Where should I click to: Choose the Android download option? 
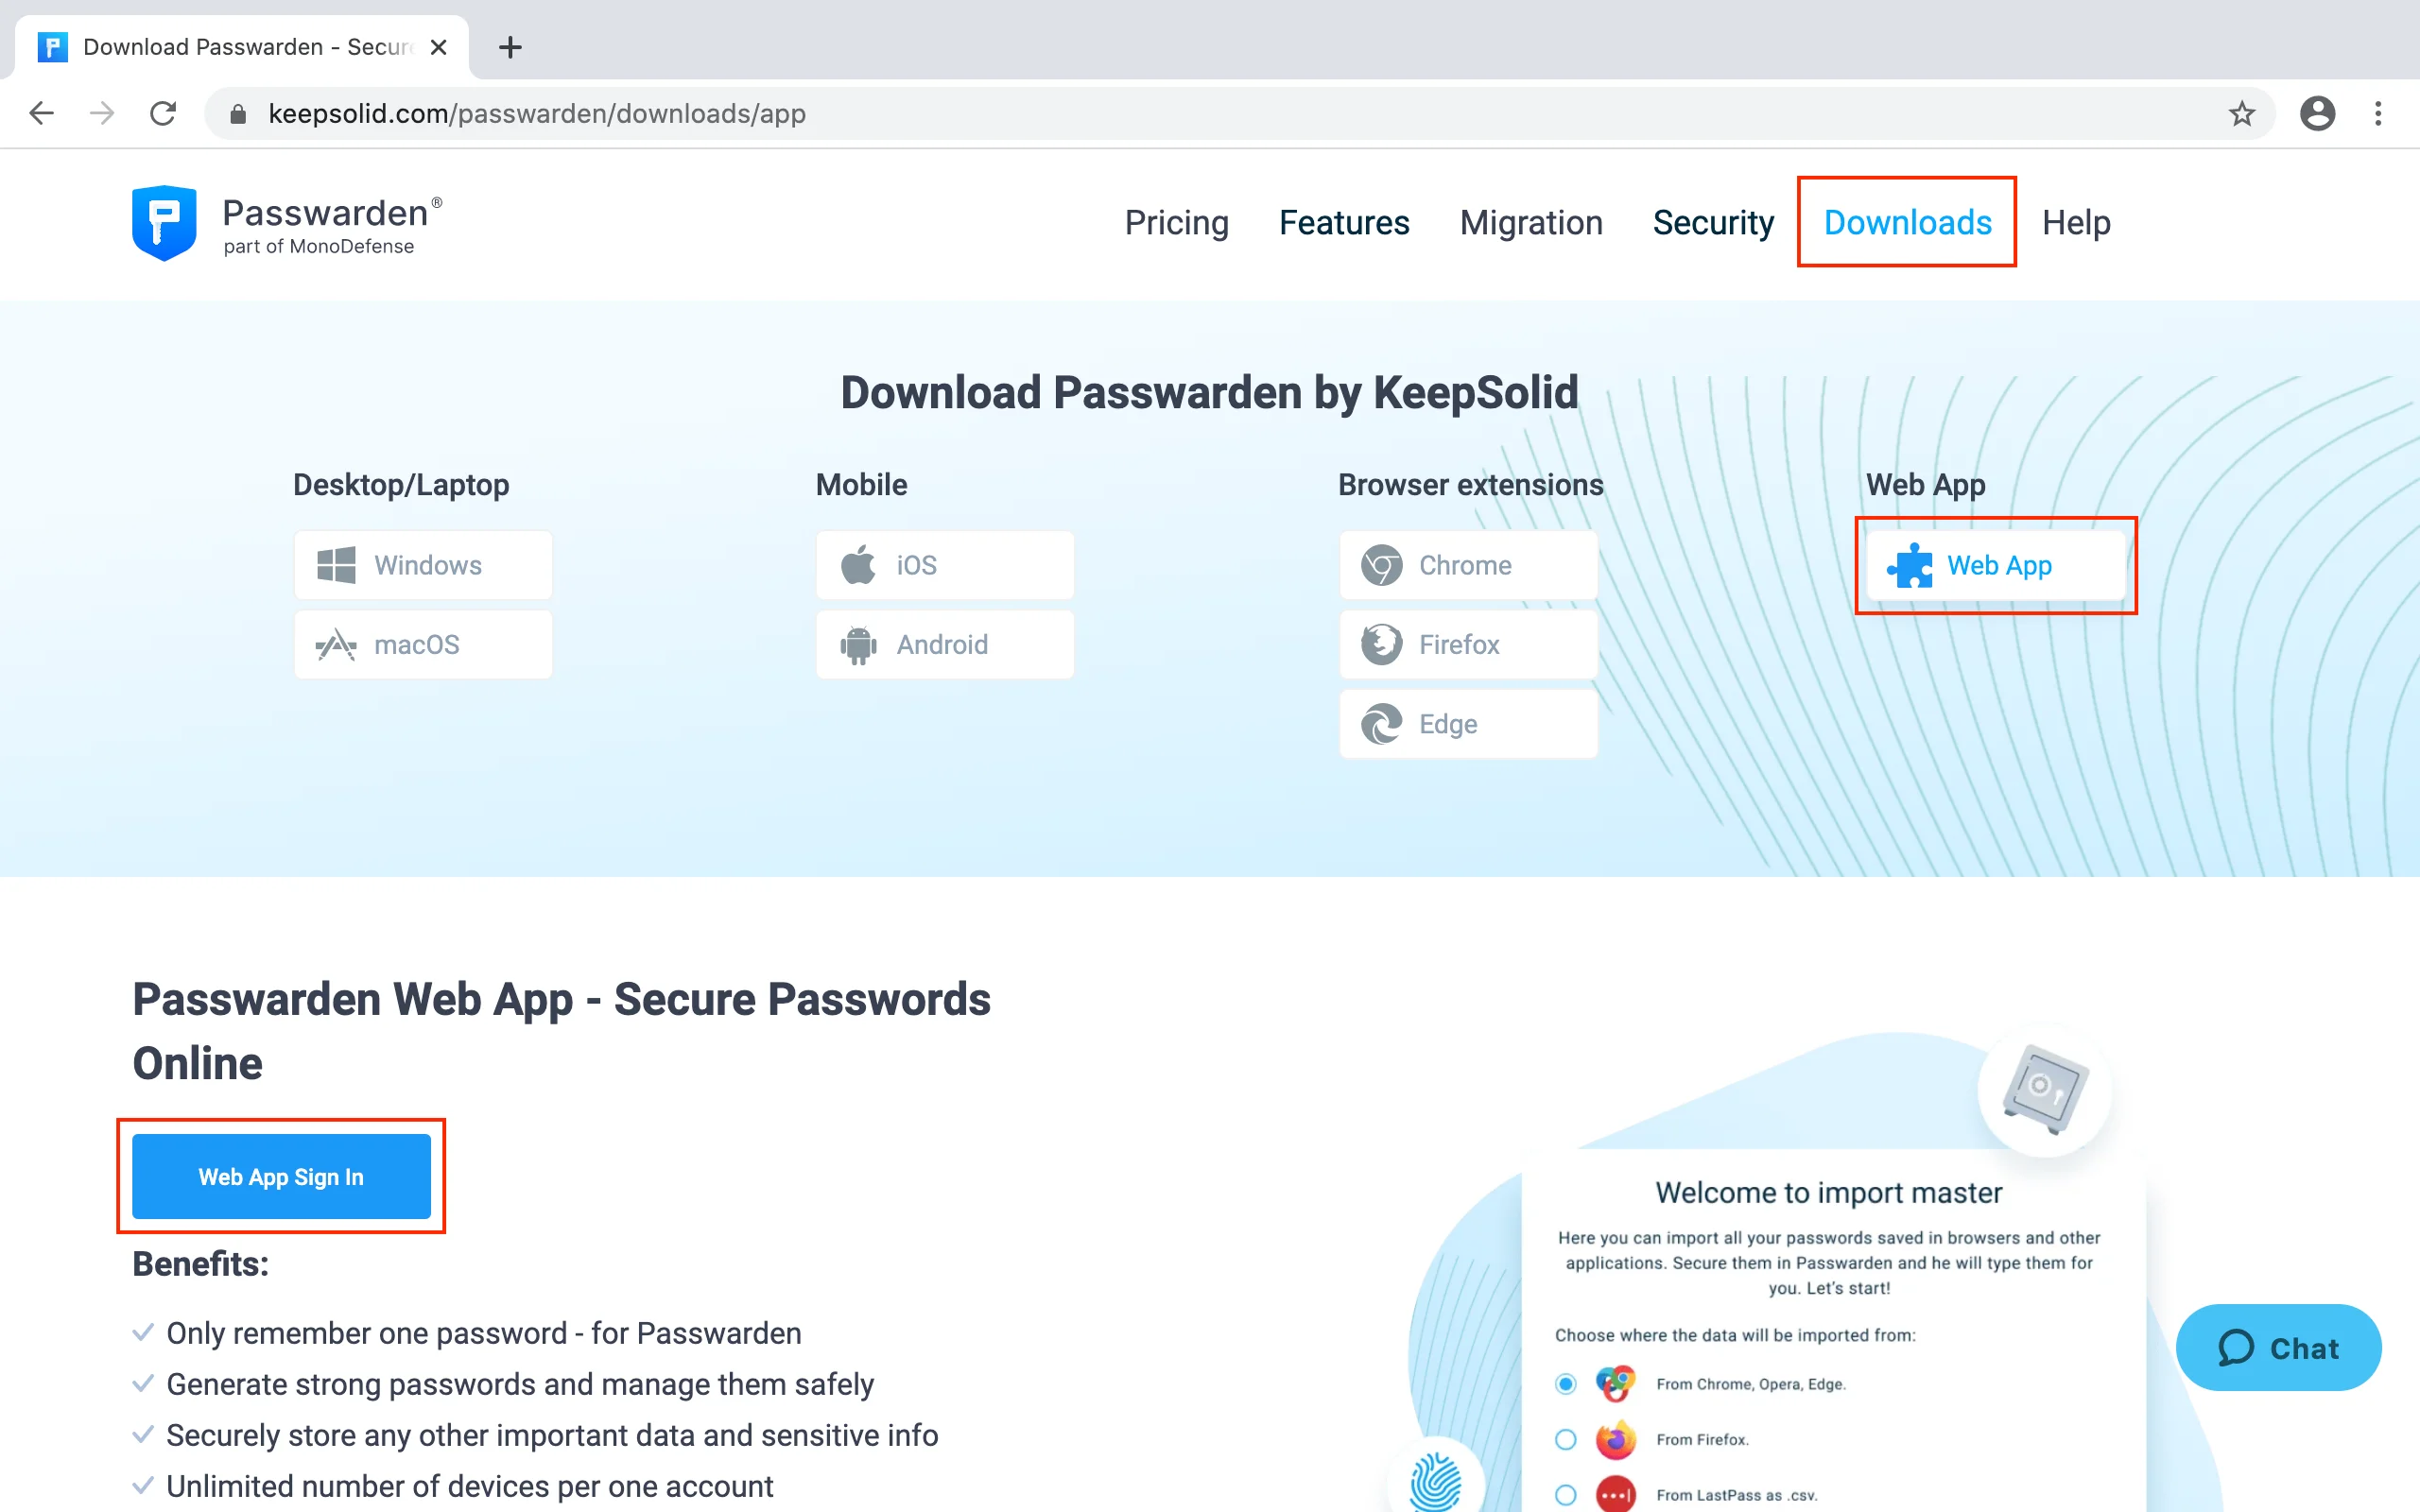[945, 644]
